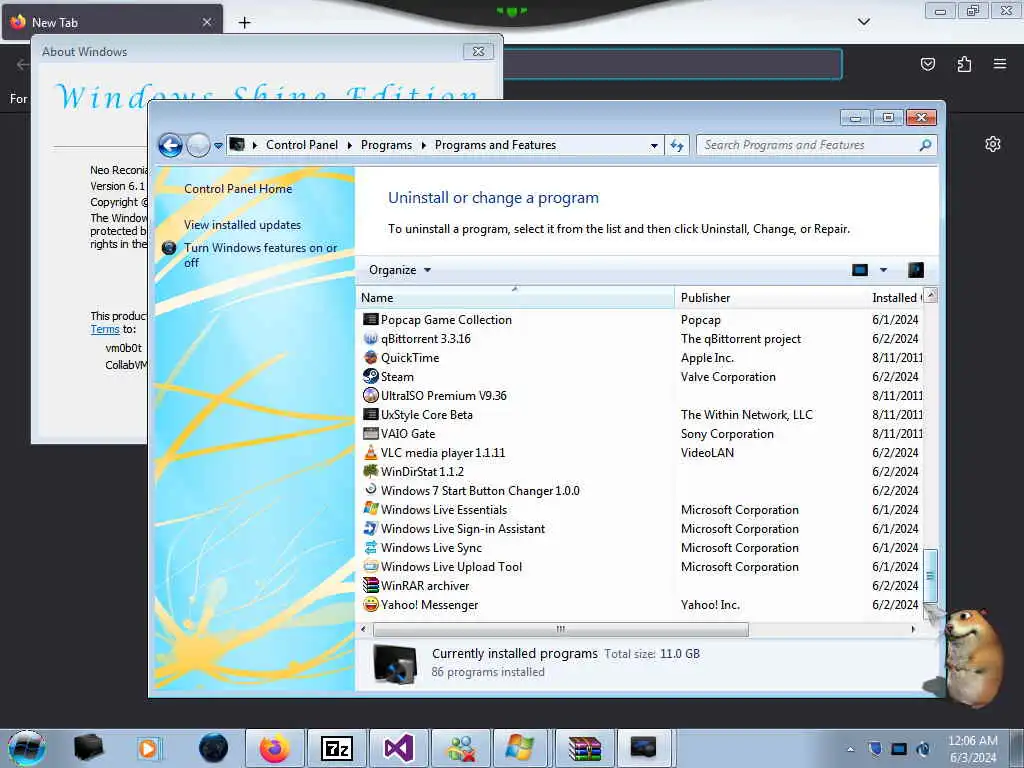Open View installed updates link
The width and height of the screenshot is (1024, 768).
pos(242,225)
